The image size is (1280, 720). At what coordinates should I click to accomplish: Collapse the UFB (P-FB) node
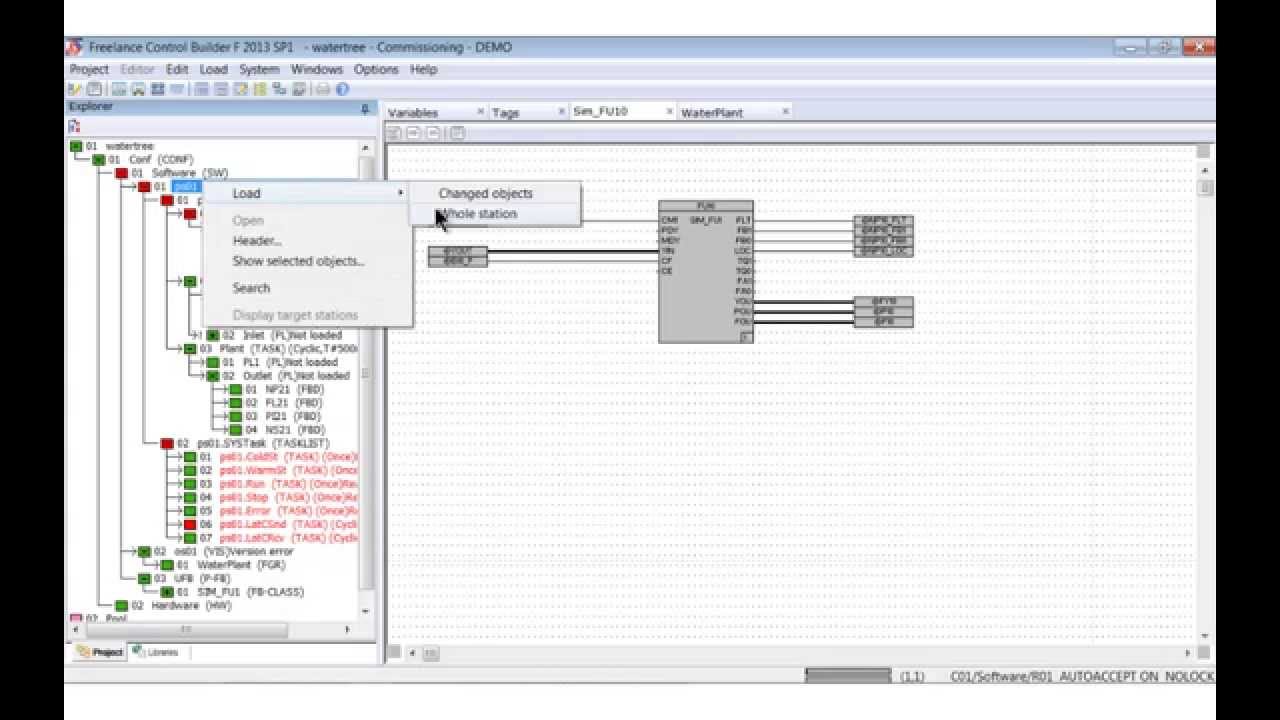point(144,578)
